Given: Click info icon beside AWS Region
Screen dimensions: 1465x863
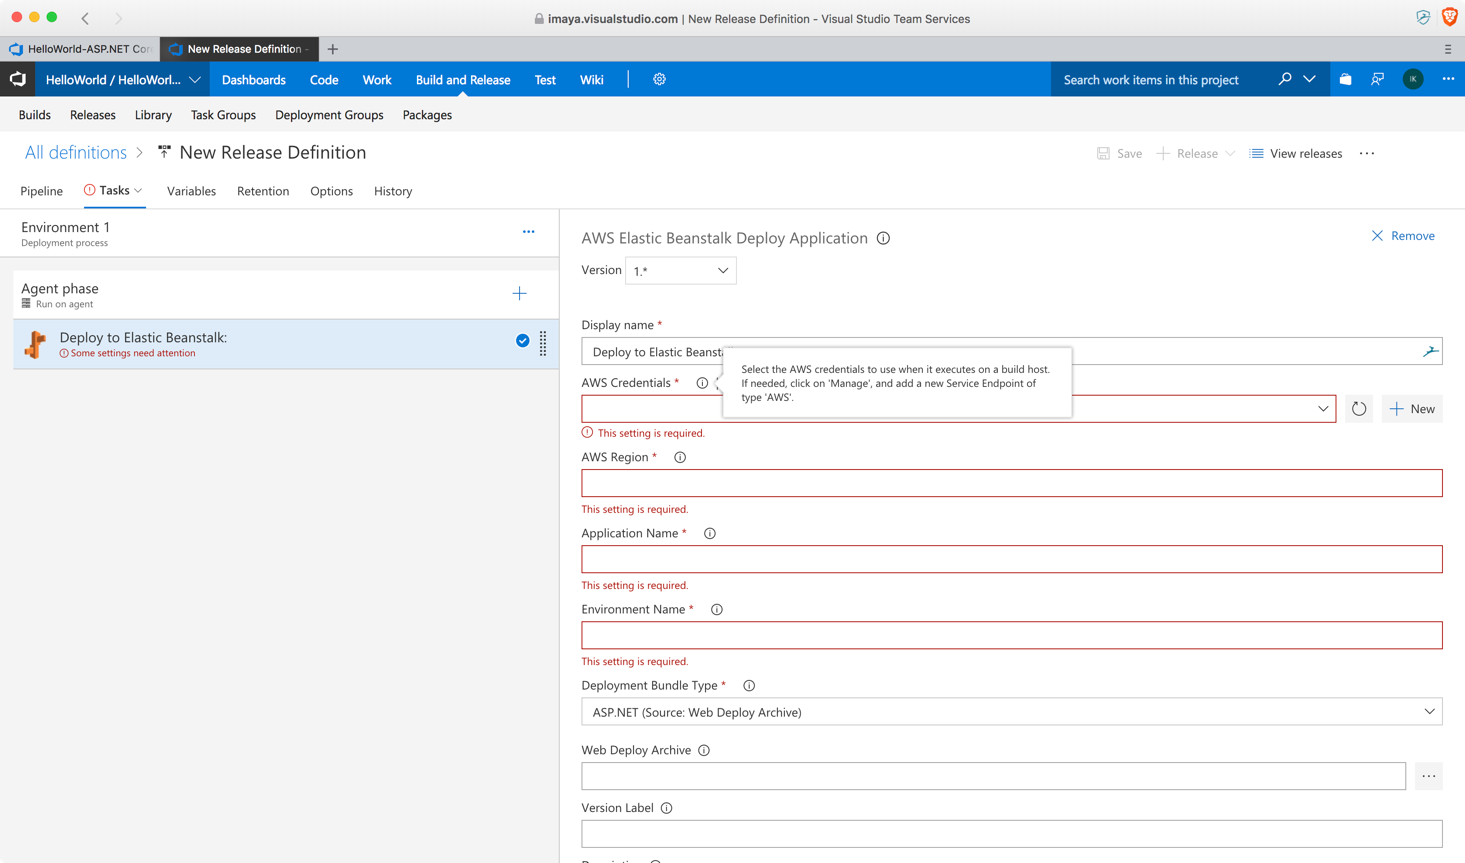Looking at the screenshot, I should [x=680, y=457].
